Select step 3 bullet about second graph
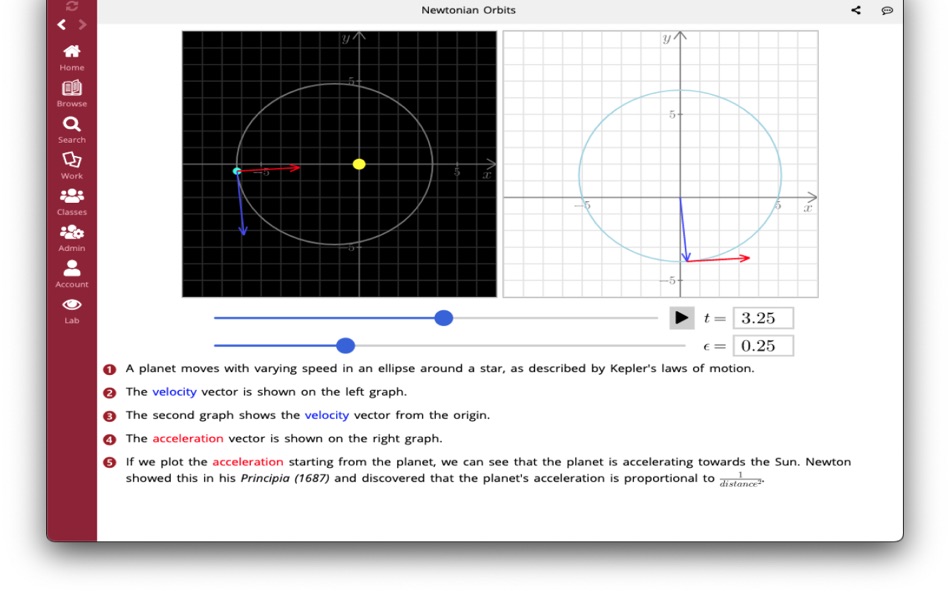The image size is (950, 594). tap(110, 416)
